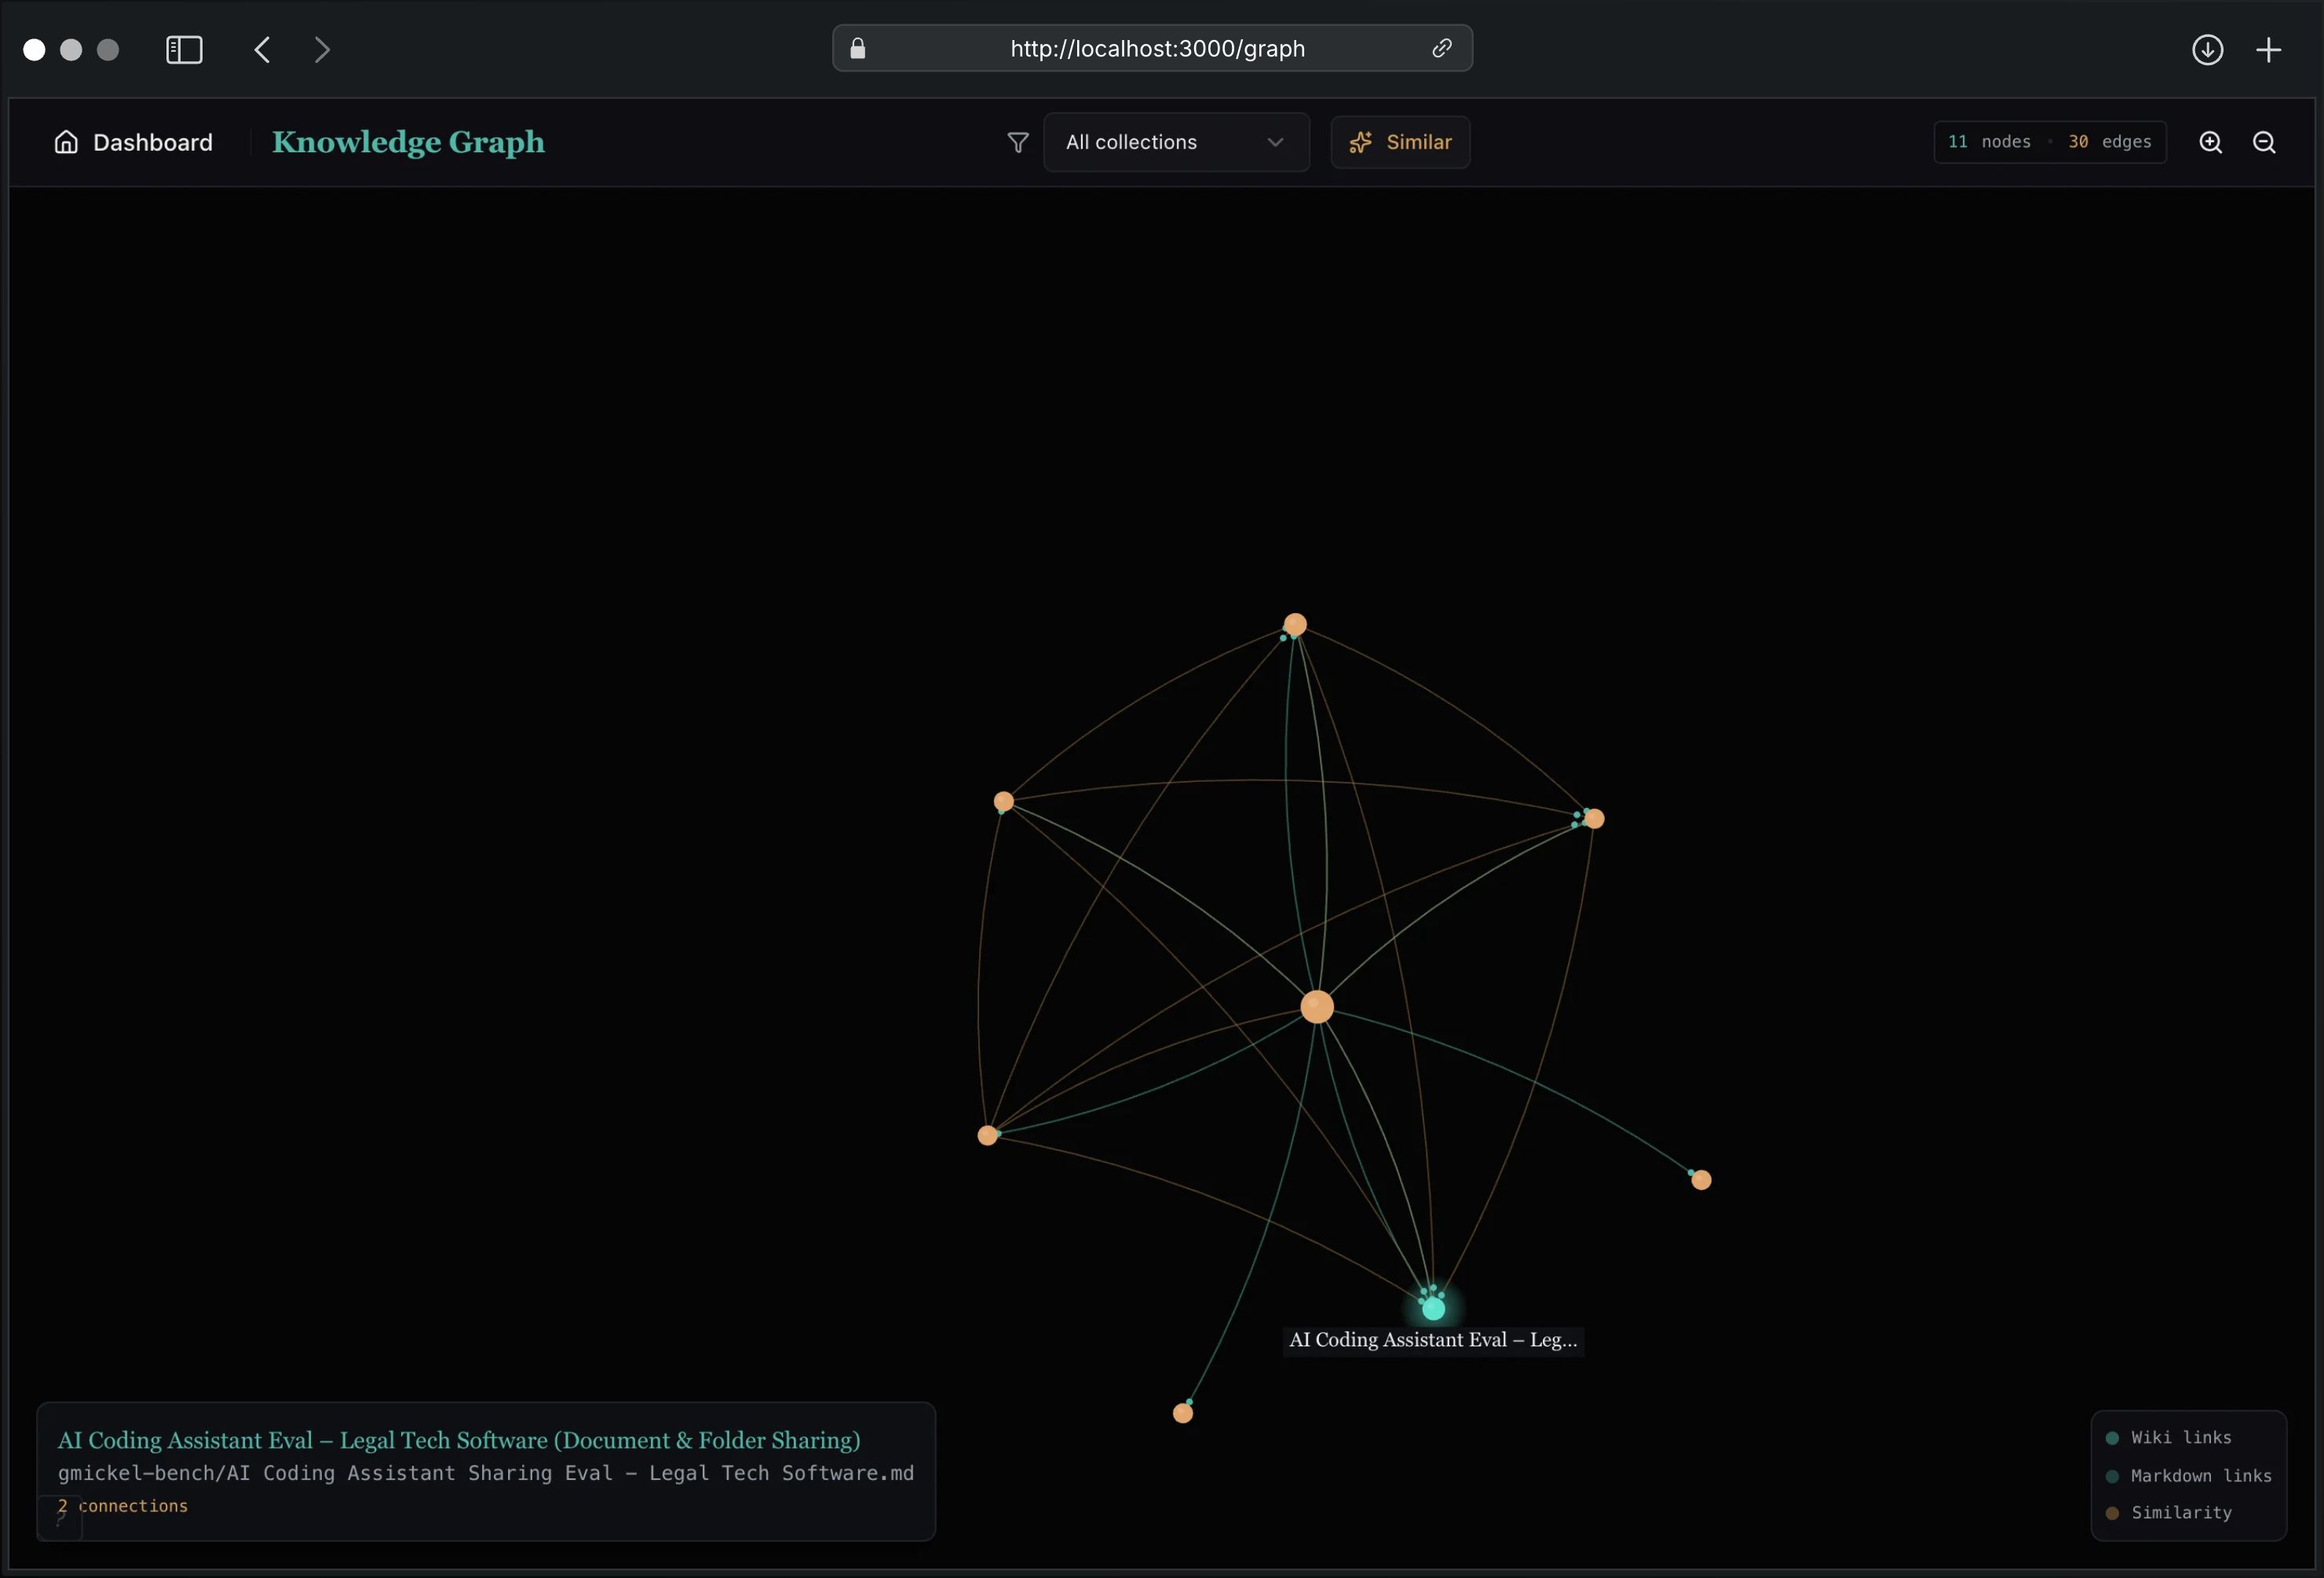
Task: Click the sparkle icon on the Similar button
Action: point(1360,142)
